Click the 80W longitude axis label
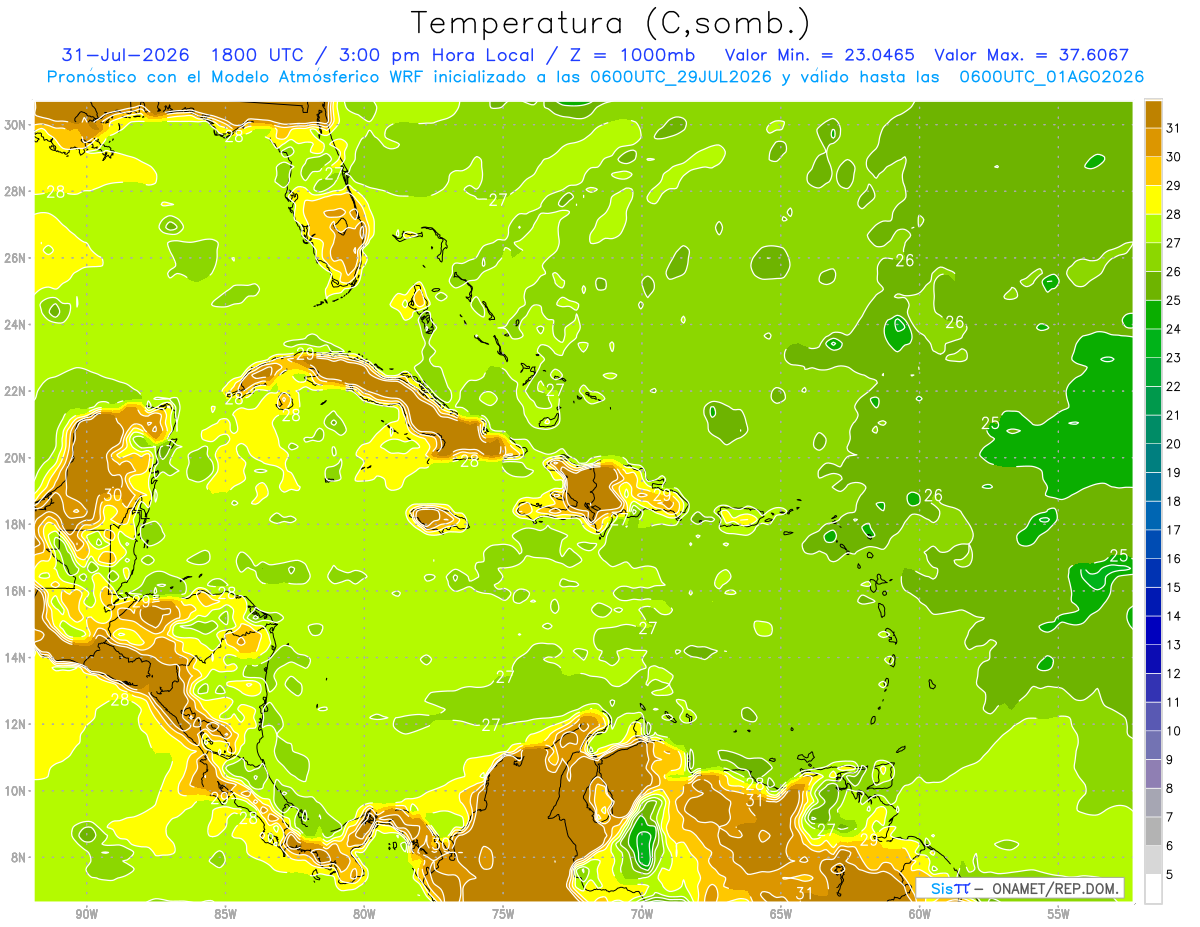 click(365, 914)
